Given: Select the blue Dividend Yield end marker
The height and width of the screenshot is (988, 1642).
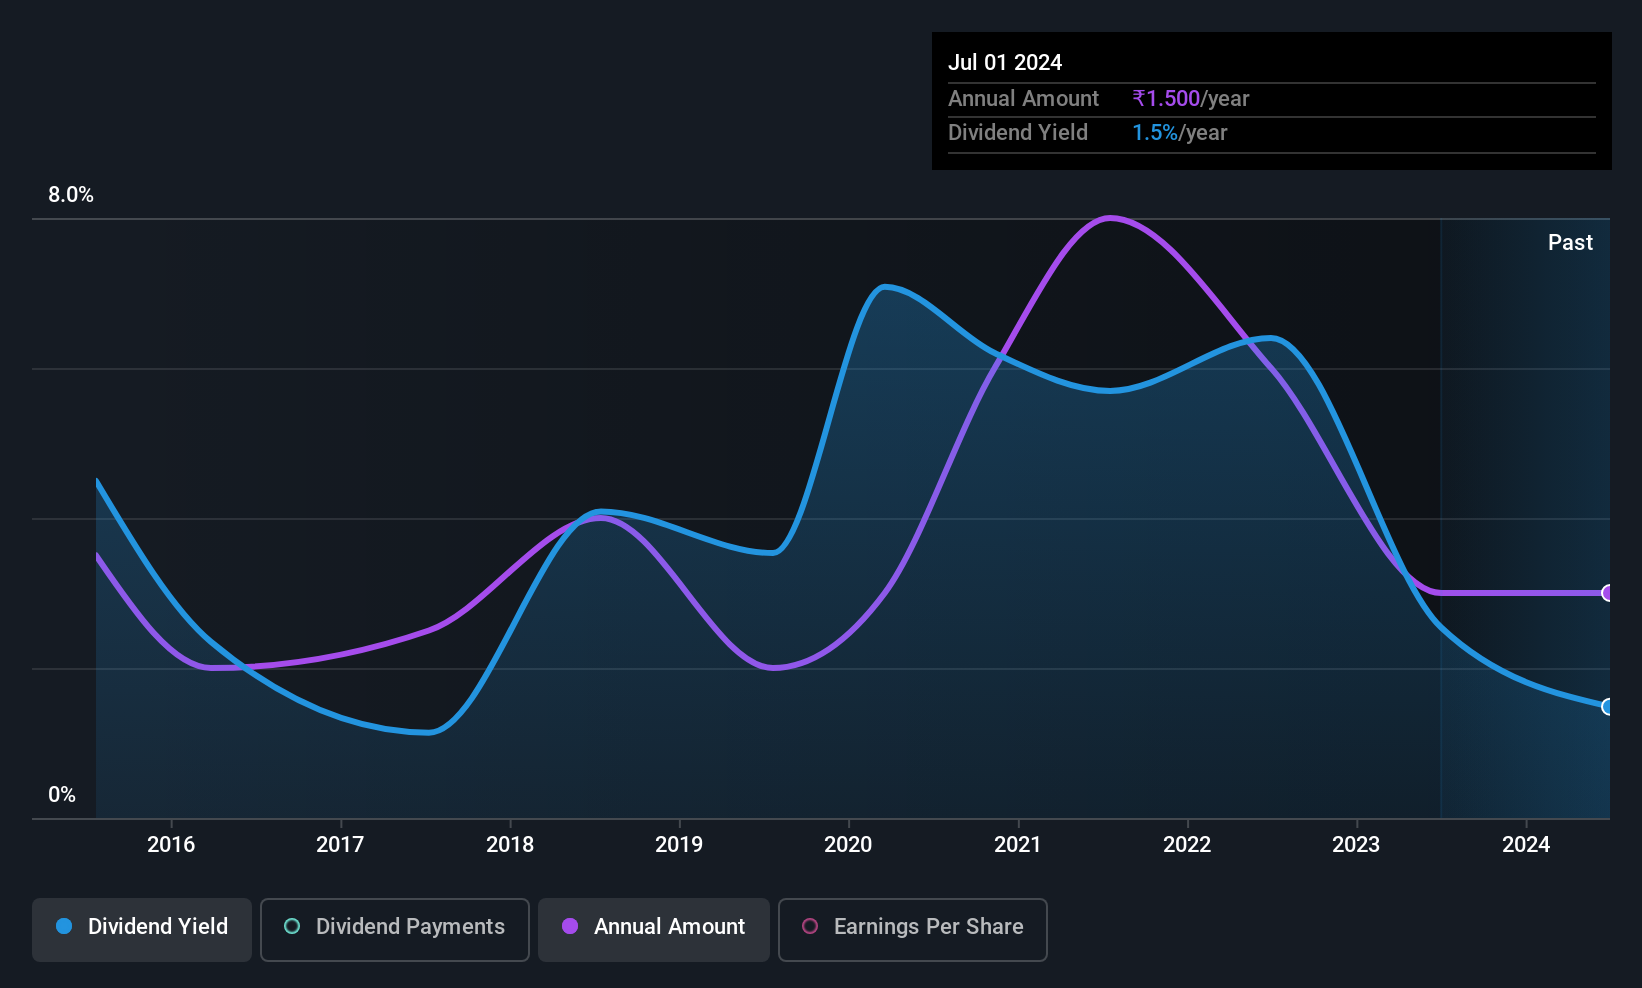Looking at the screenshot, I should click(1608, 707).
